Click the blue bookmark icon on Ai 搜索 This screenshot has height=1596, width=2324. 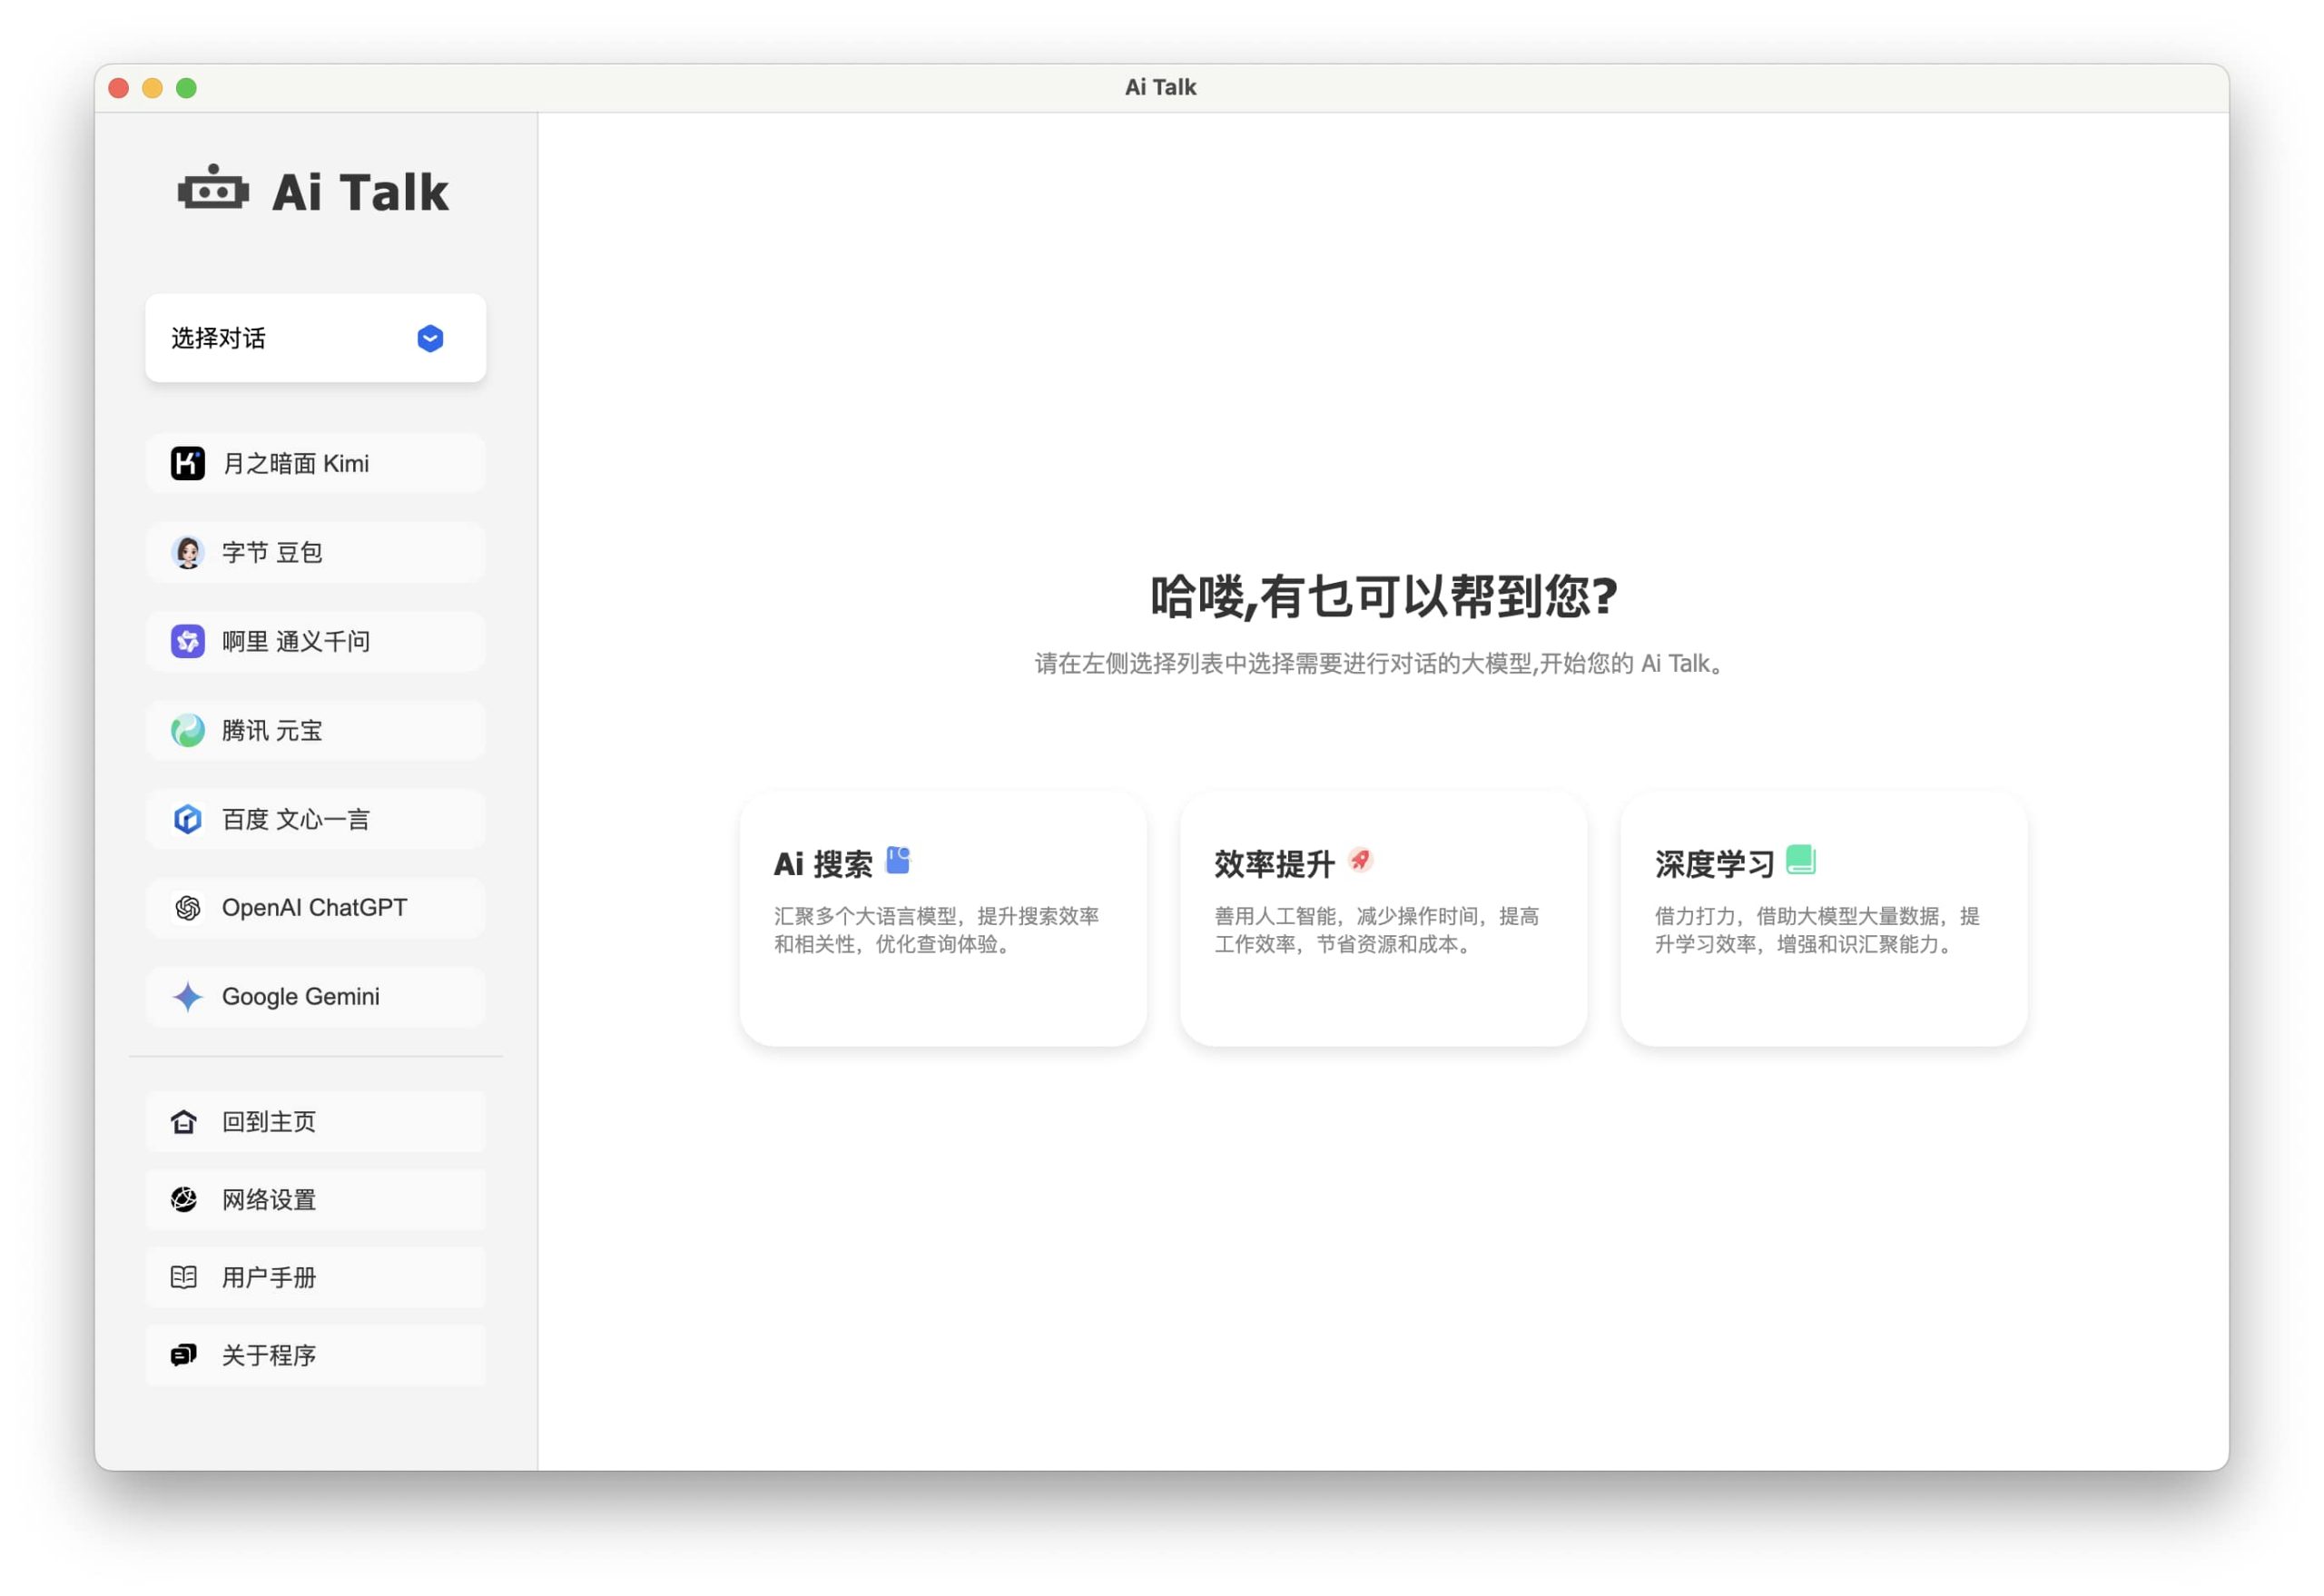pos(898,860)
